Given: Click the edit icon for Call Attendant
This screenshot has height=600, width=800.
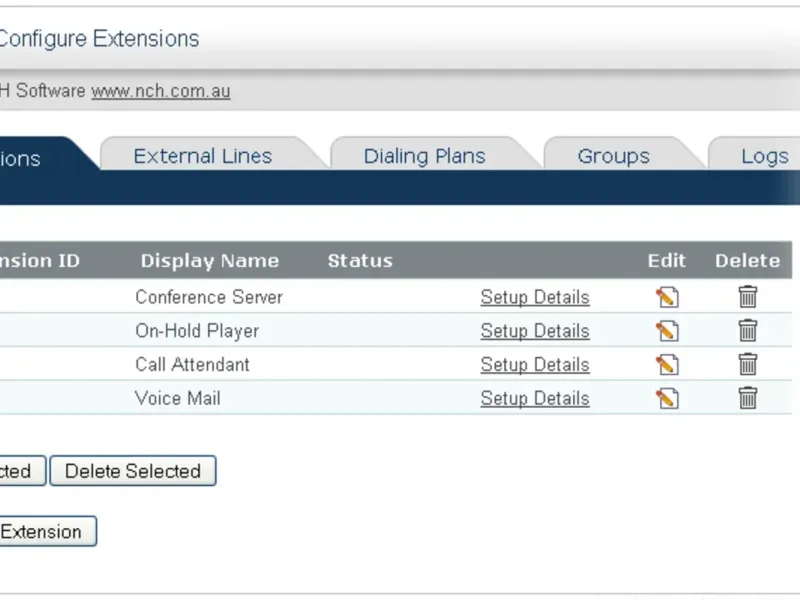Looking at the screenshot, I should tap(667, 365).
